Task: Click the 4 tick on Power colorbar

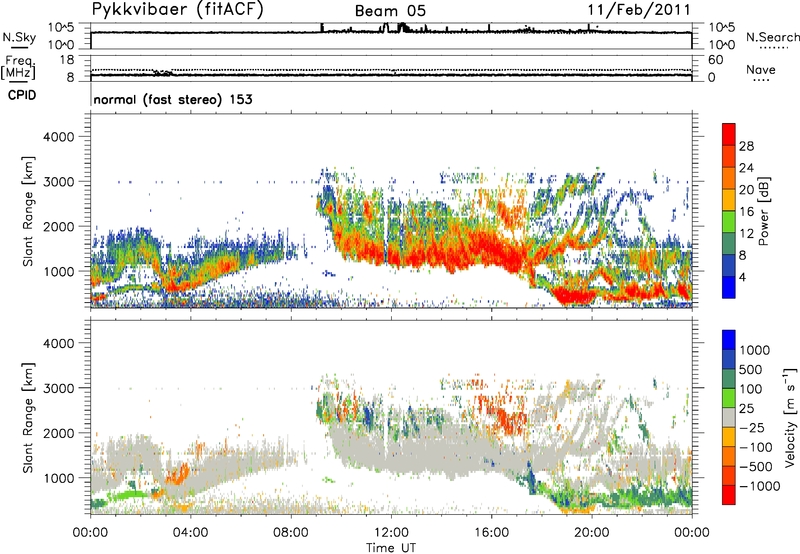Action: [742, 277]
